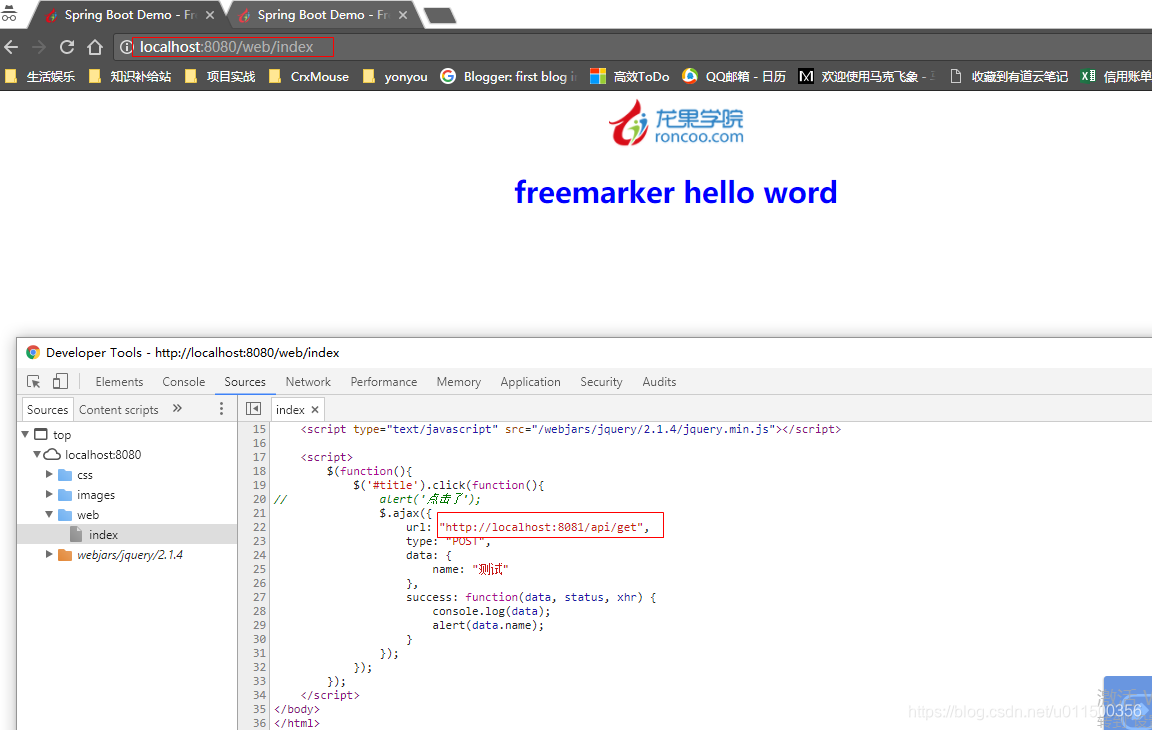Click the browser forward arrow
1152x730 pixels.
point(39,47)
